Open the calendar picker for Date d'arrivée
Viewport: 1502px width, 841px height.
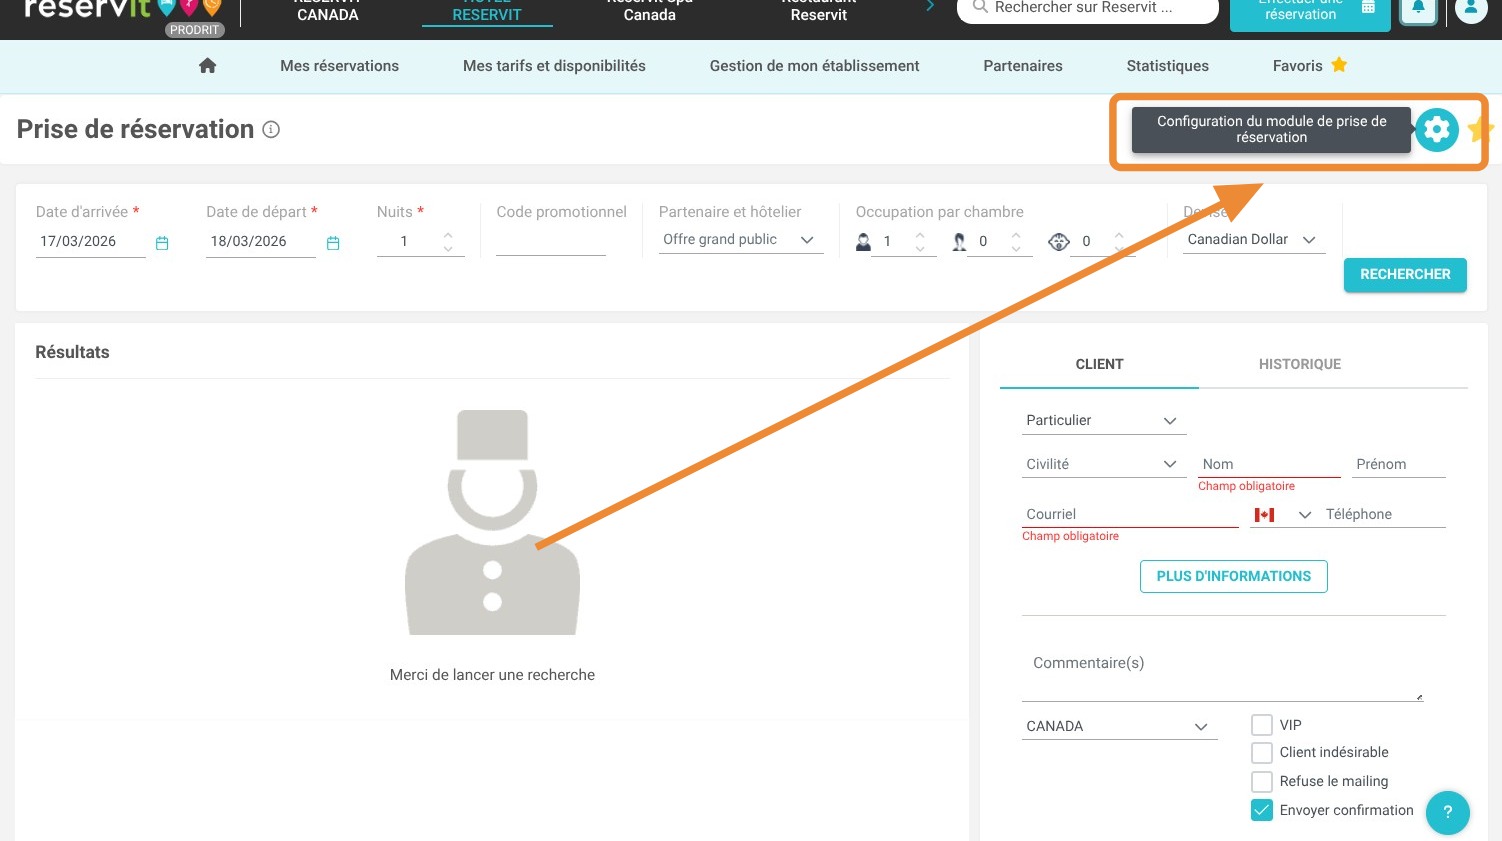(162, 243)
